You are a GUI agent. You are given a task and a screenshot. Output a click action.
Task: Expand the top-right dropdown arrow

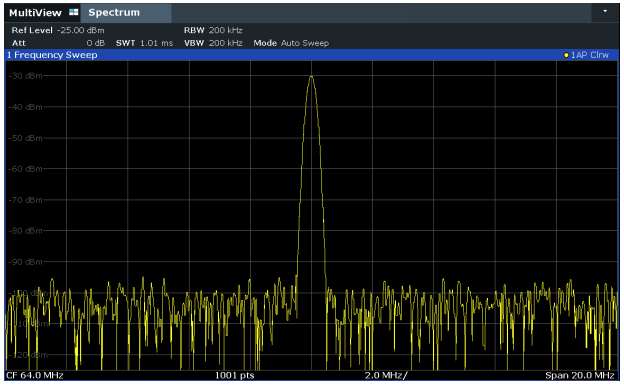click(x=605, y=12)
